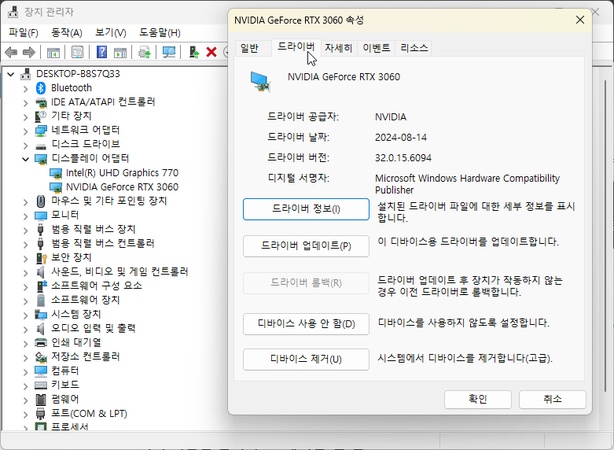This screenshot has width=614, height=450.
Task: Close the NVIDIA GeForce RTX 3060 properties dialog
Action: (x=580, y=20)
